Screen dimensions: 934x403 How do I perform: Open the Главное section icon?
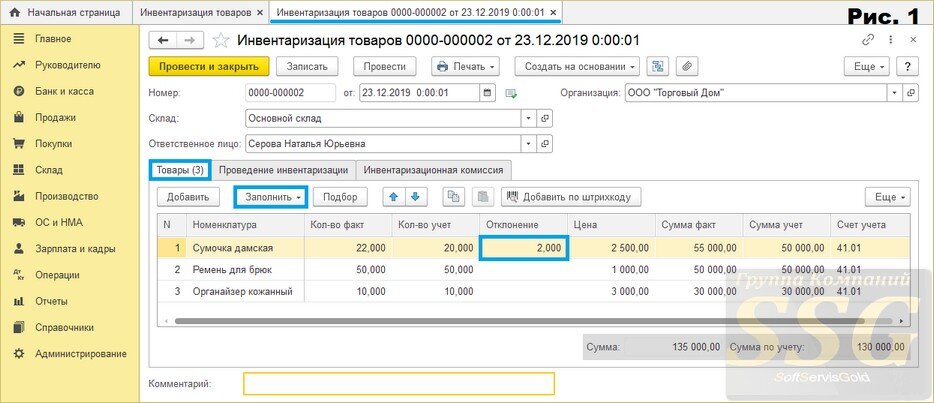[18, 39]
